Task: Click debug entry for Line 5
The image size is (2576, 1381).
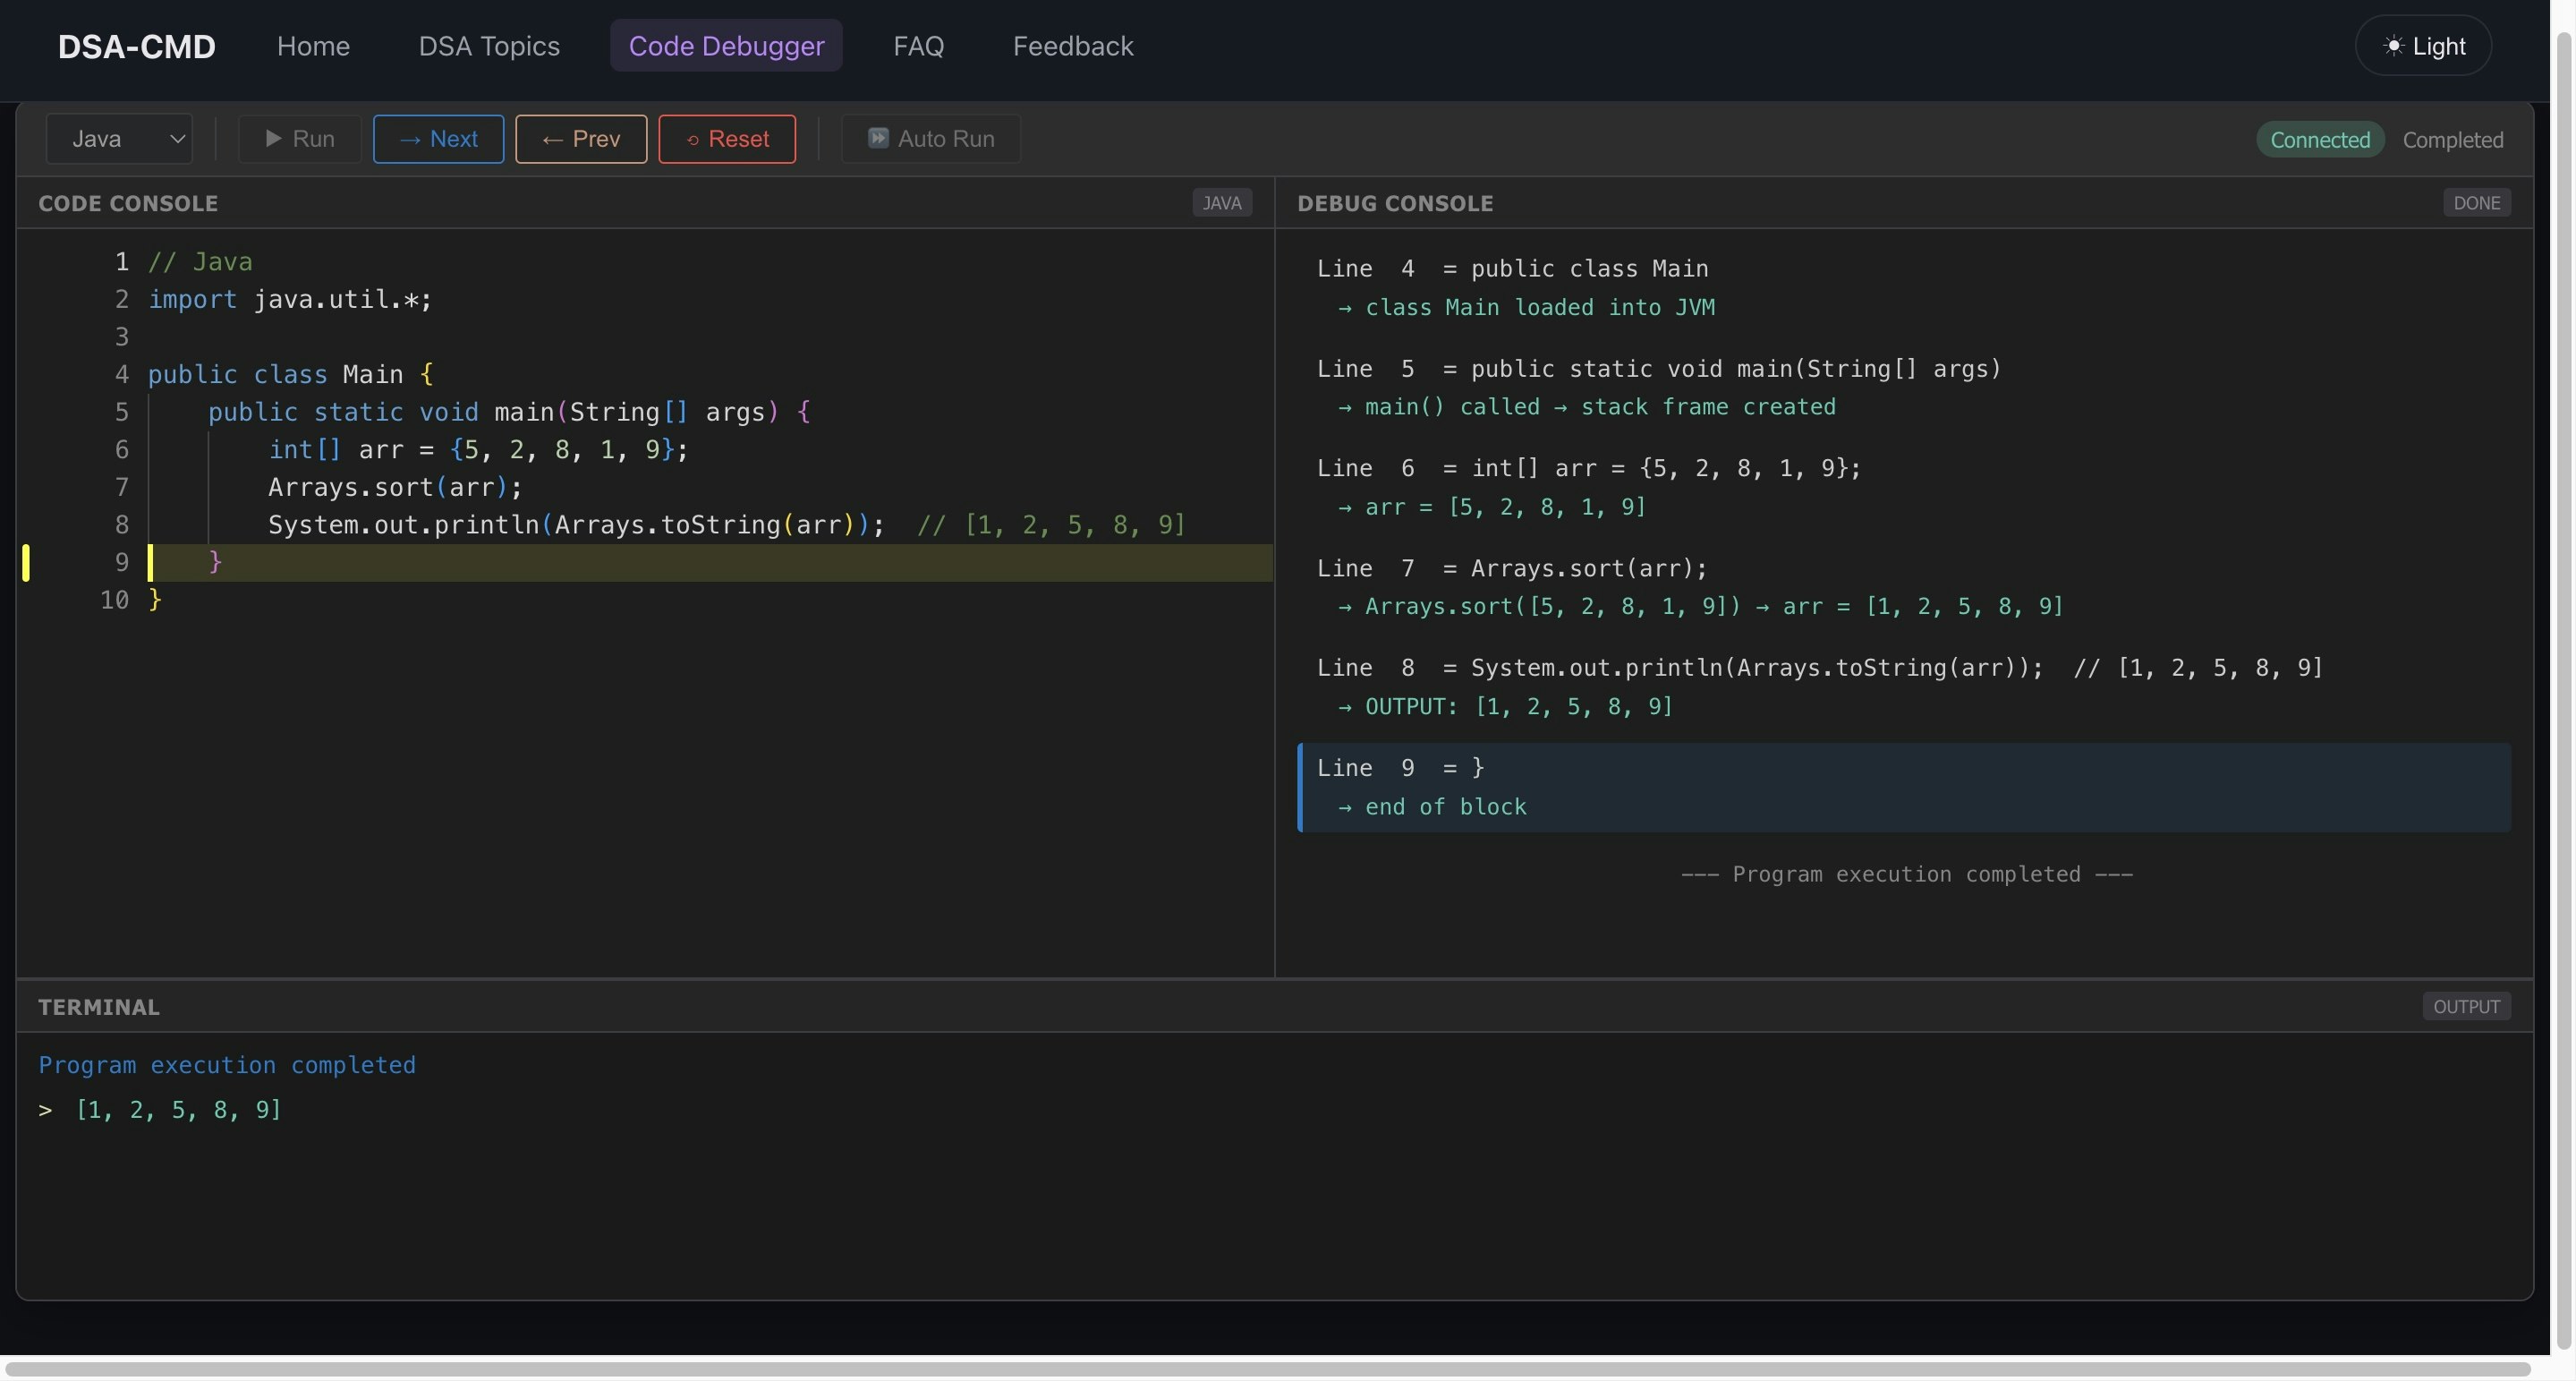Action: tap(1659, 369)
